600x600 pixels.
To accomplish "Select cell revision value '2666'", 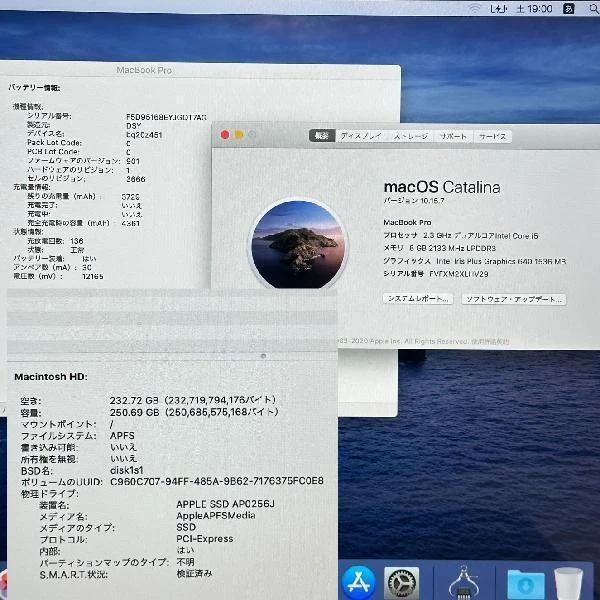I will coord(135,179).
